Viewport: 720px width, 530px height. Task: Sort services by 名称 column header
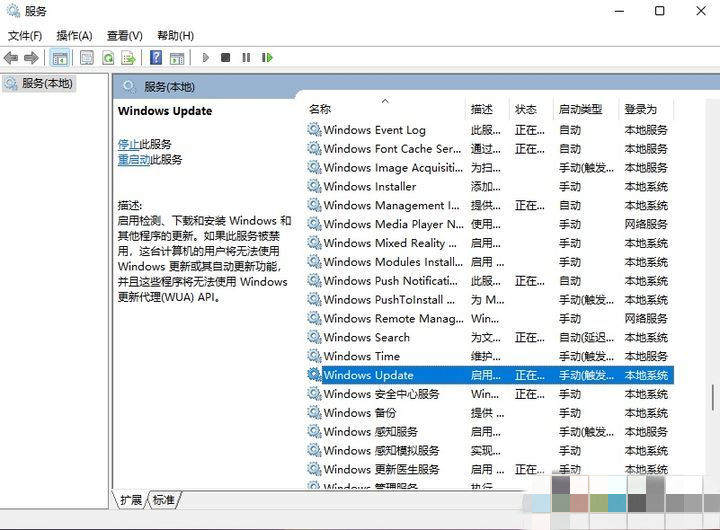(x=320, y=109)
